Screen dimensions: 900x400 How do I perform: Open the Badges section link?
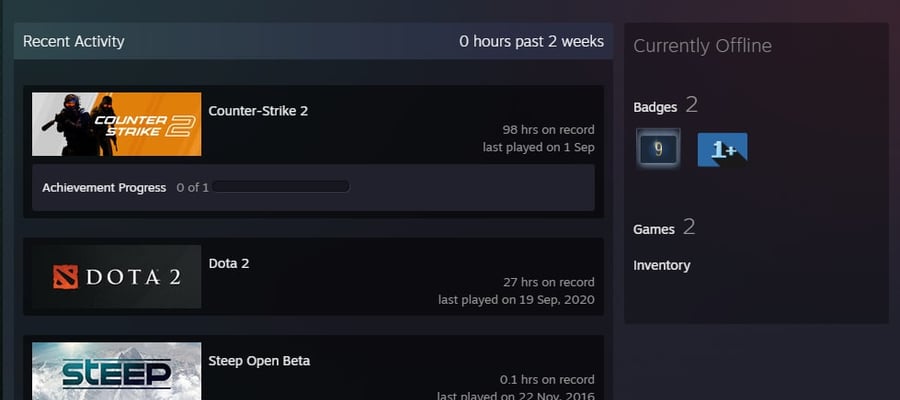pyautogui.click(x=655, y=107)
